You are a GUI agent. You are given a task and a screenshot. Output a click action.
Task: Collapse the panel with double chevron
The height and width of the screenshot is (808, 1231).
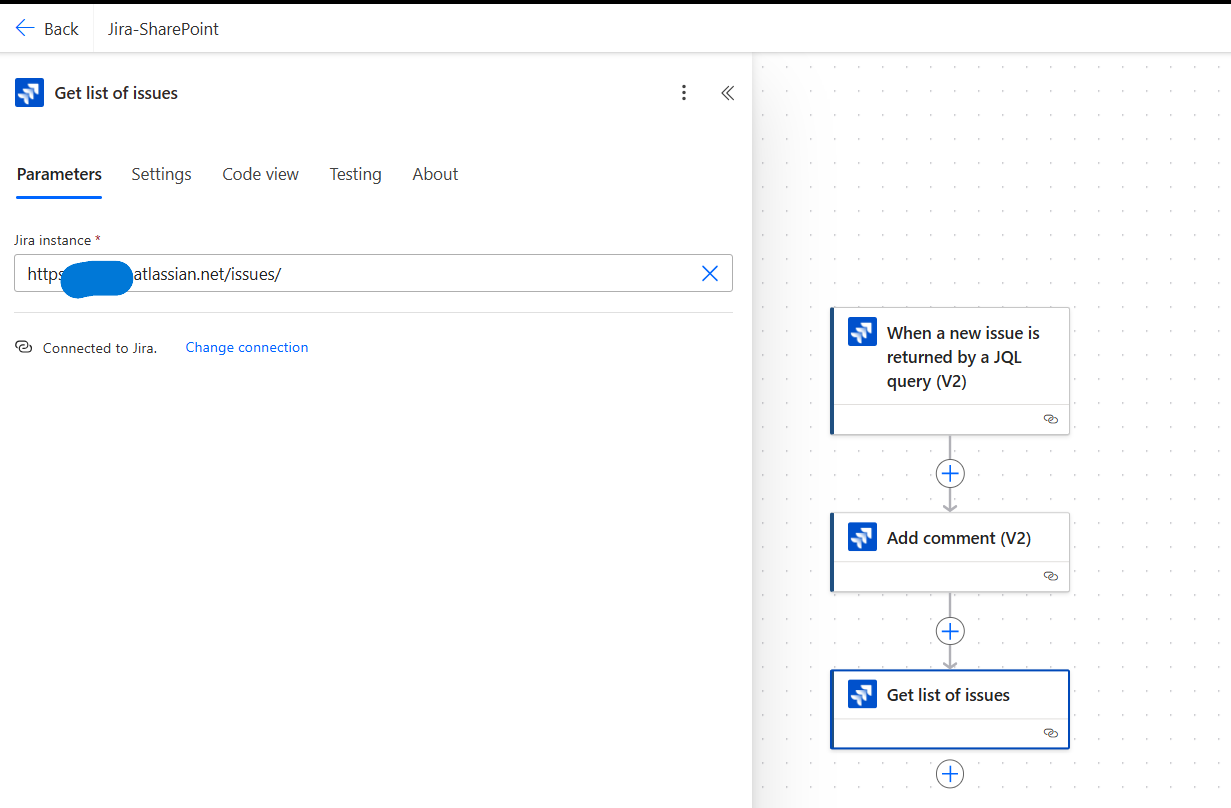point(728,93)
